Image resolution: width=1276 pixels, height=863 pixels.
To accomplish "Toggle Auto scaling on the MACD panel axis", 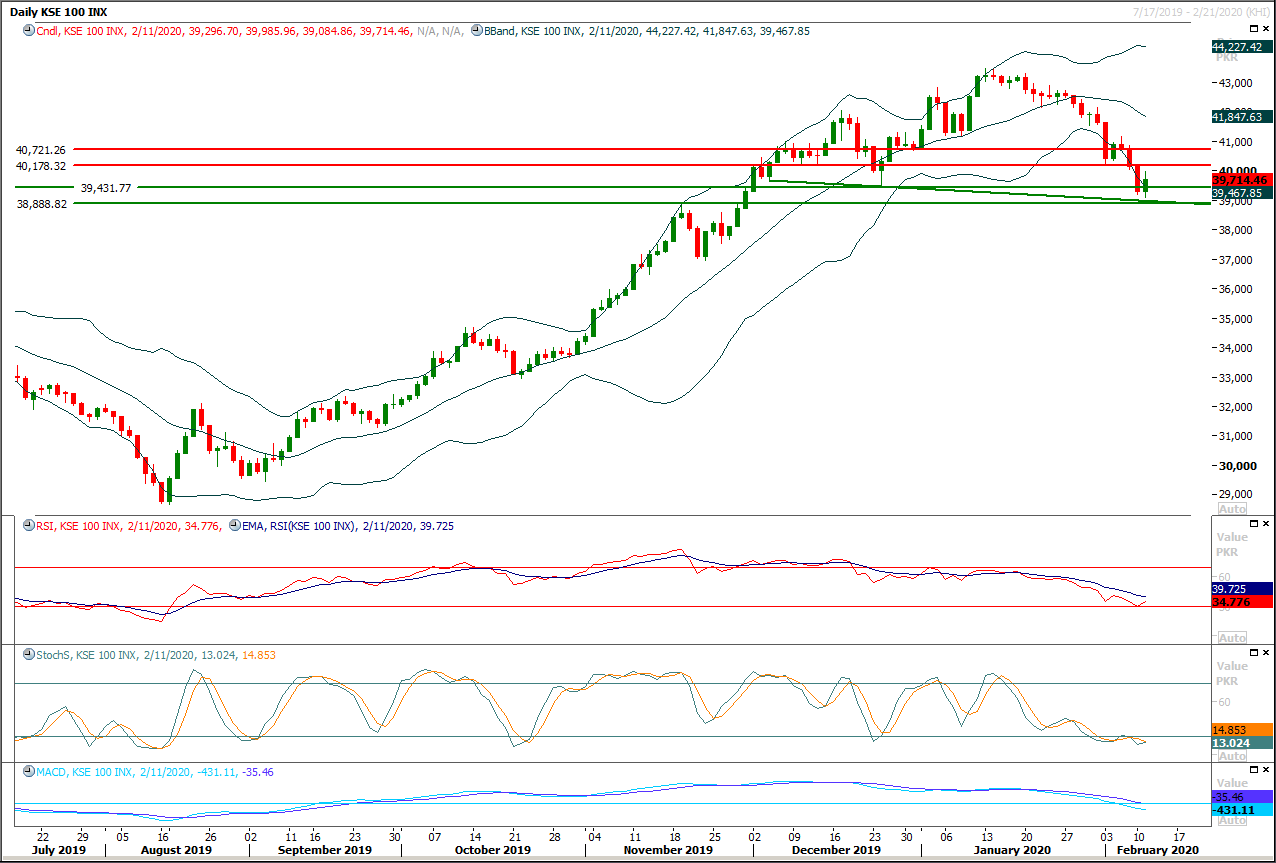I will (1232, 819).
